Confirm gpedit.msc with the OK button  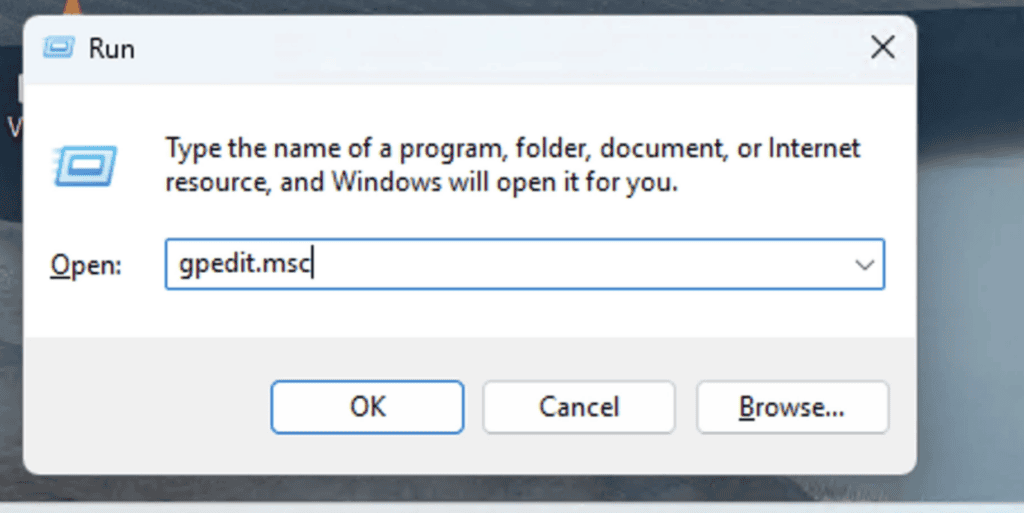click(x=367, y=407)
